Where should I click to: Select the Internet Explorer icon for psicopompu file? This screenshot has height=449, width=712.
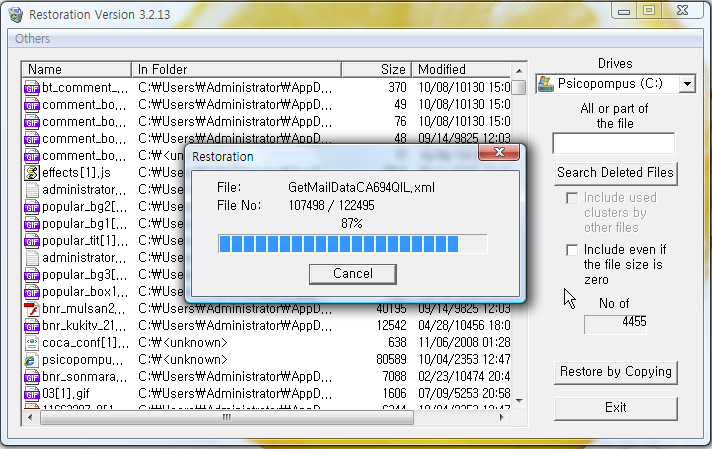click(x=30, y=360)
